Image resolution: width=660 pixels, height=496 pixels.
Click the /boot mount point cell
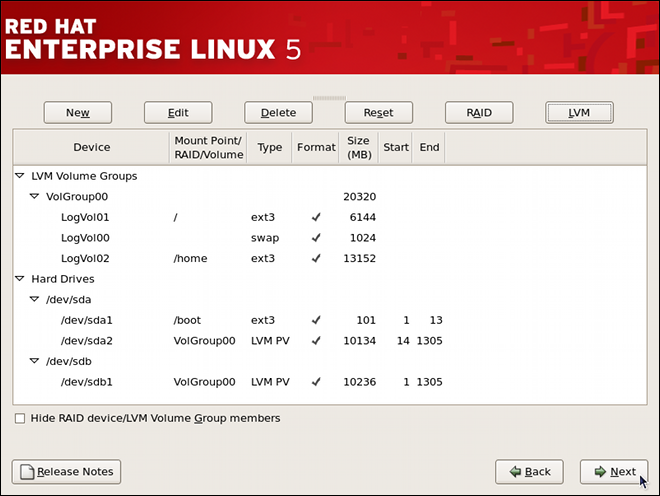point(187,320)
